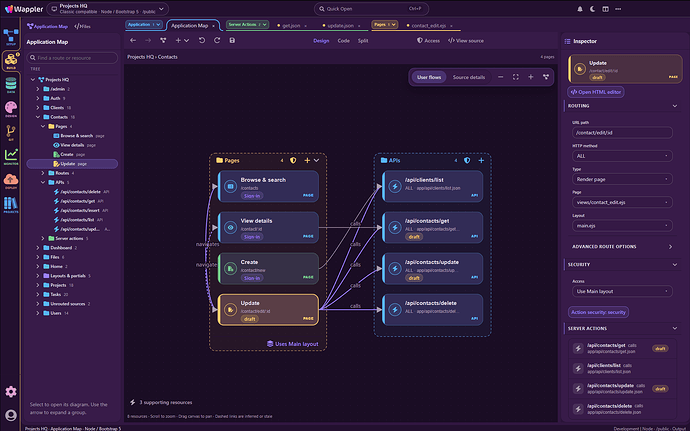Open the Page dropdown views/contact_edit.ejs
Image resolution: width=690 pixels, height=431 pixels.
tap(622, 203)
